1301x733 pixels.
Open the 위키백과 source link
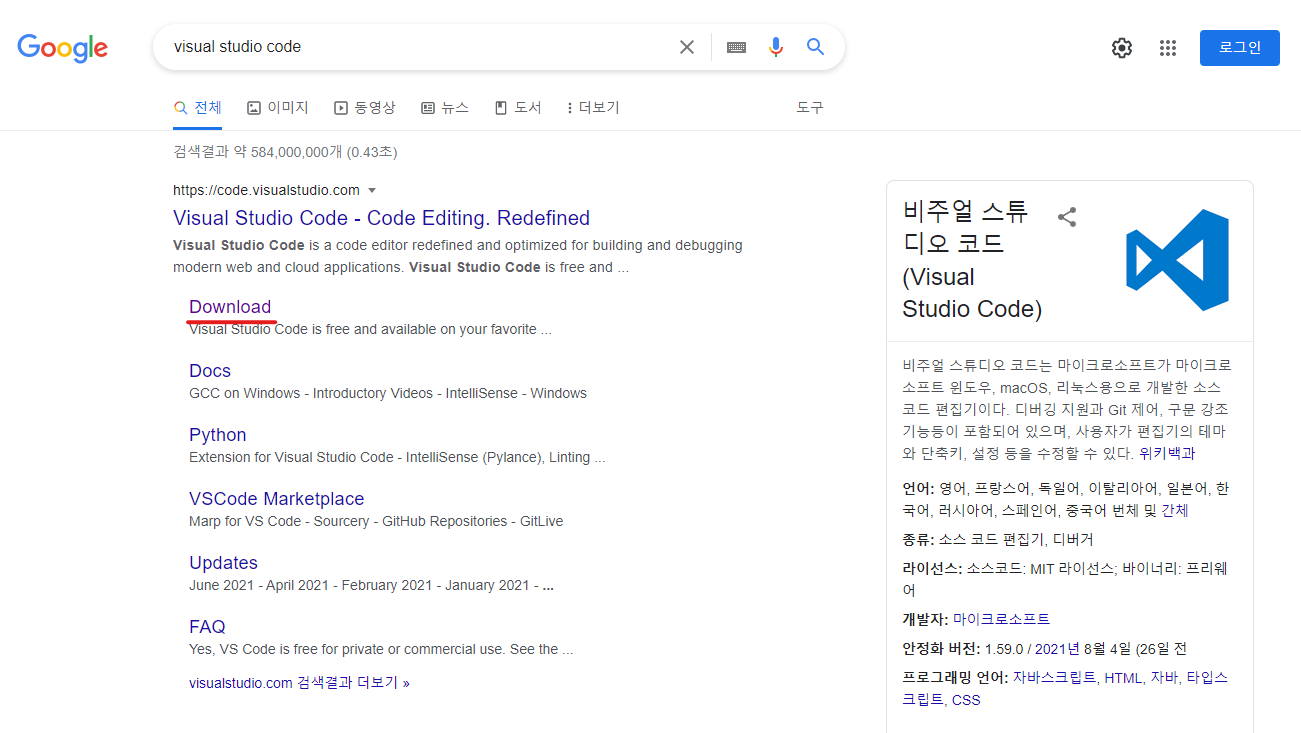tap(1167, 453)
